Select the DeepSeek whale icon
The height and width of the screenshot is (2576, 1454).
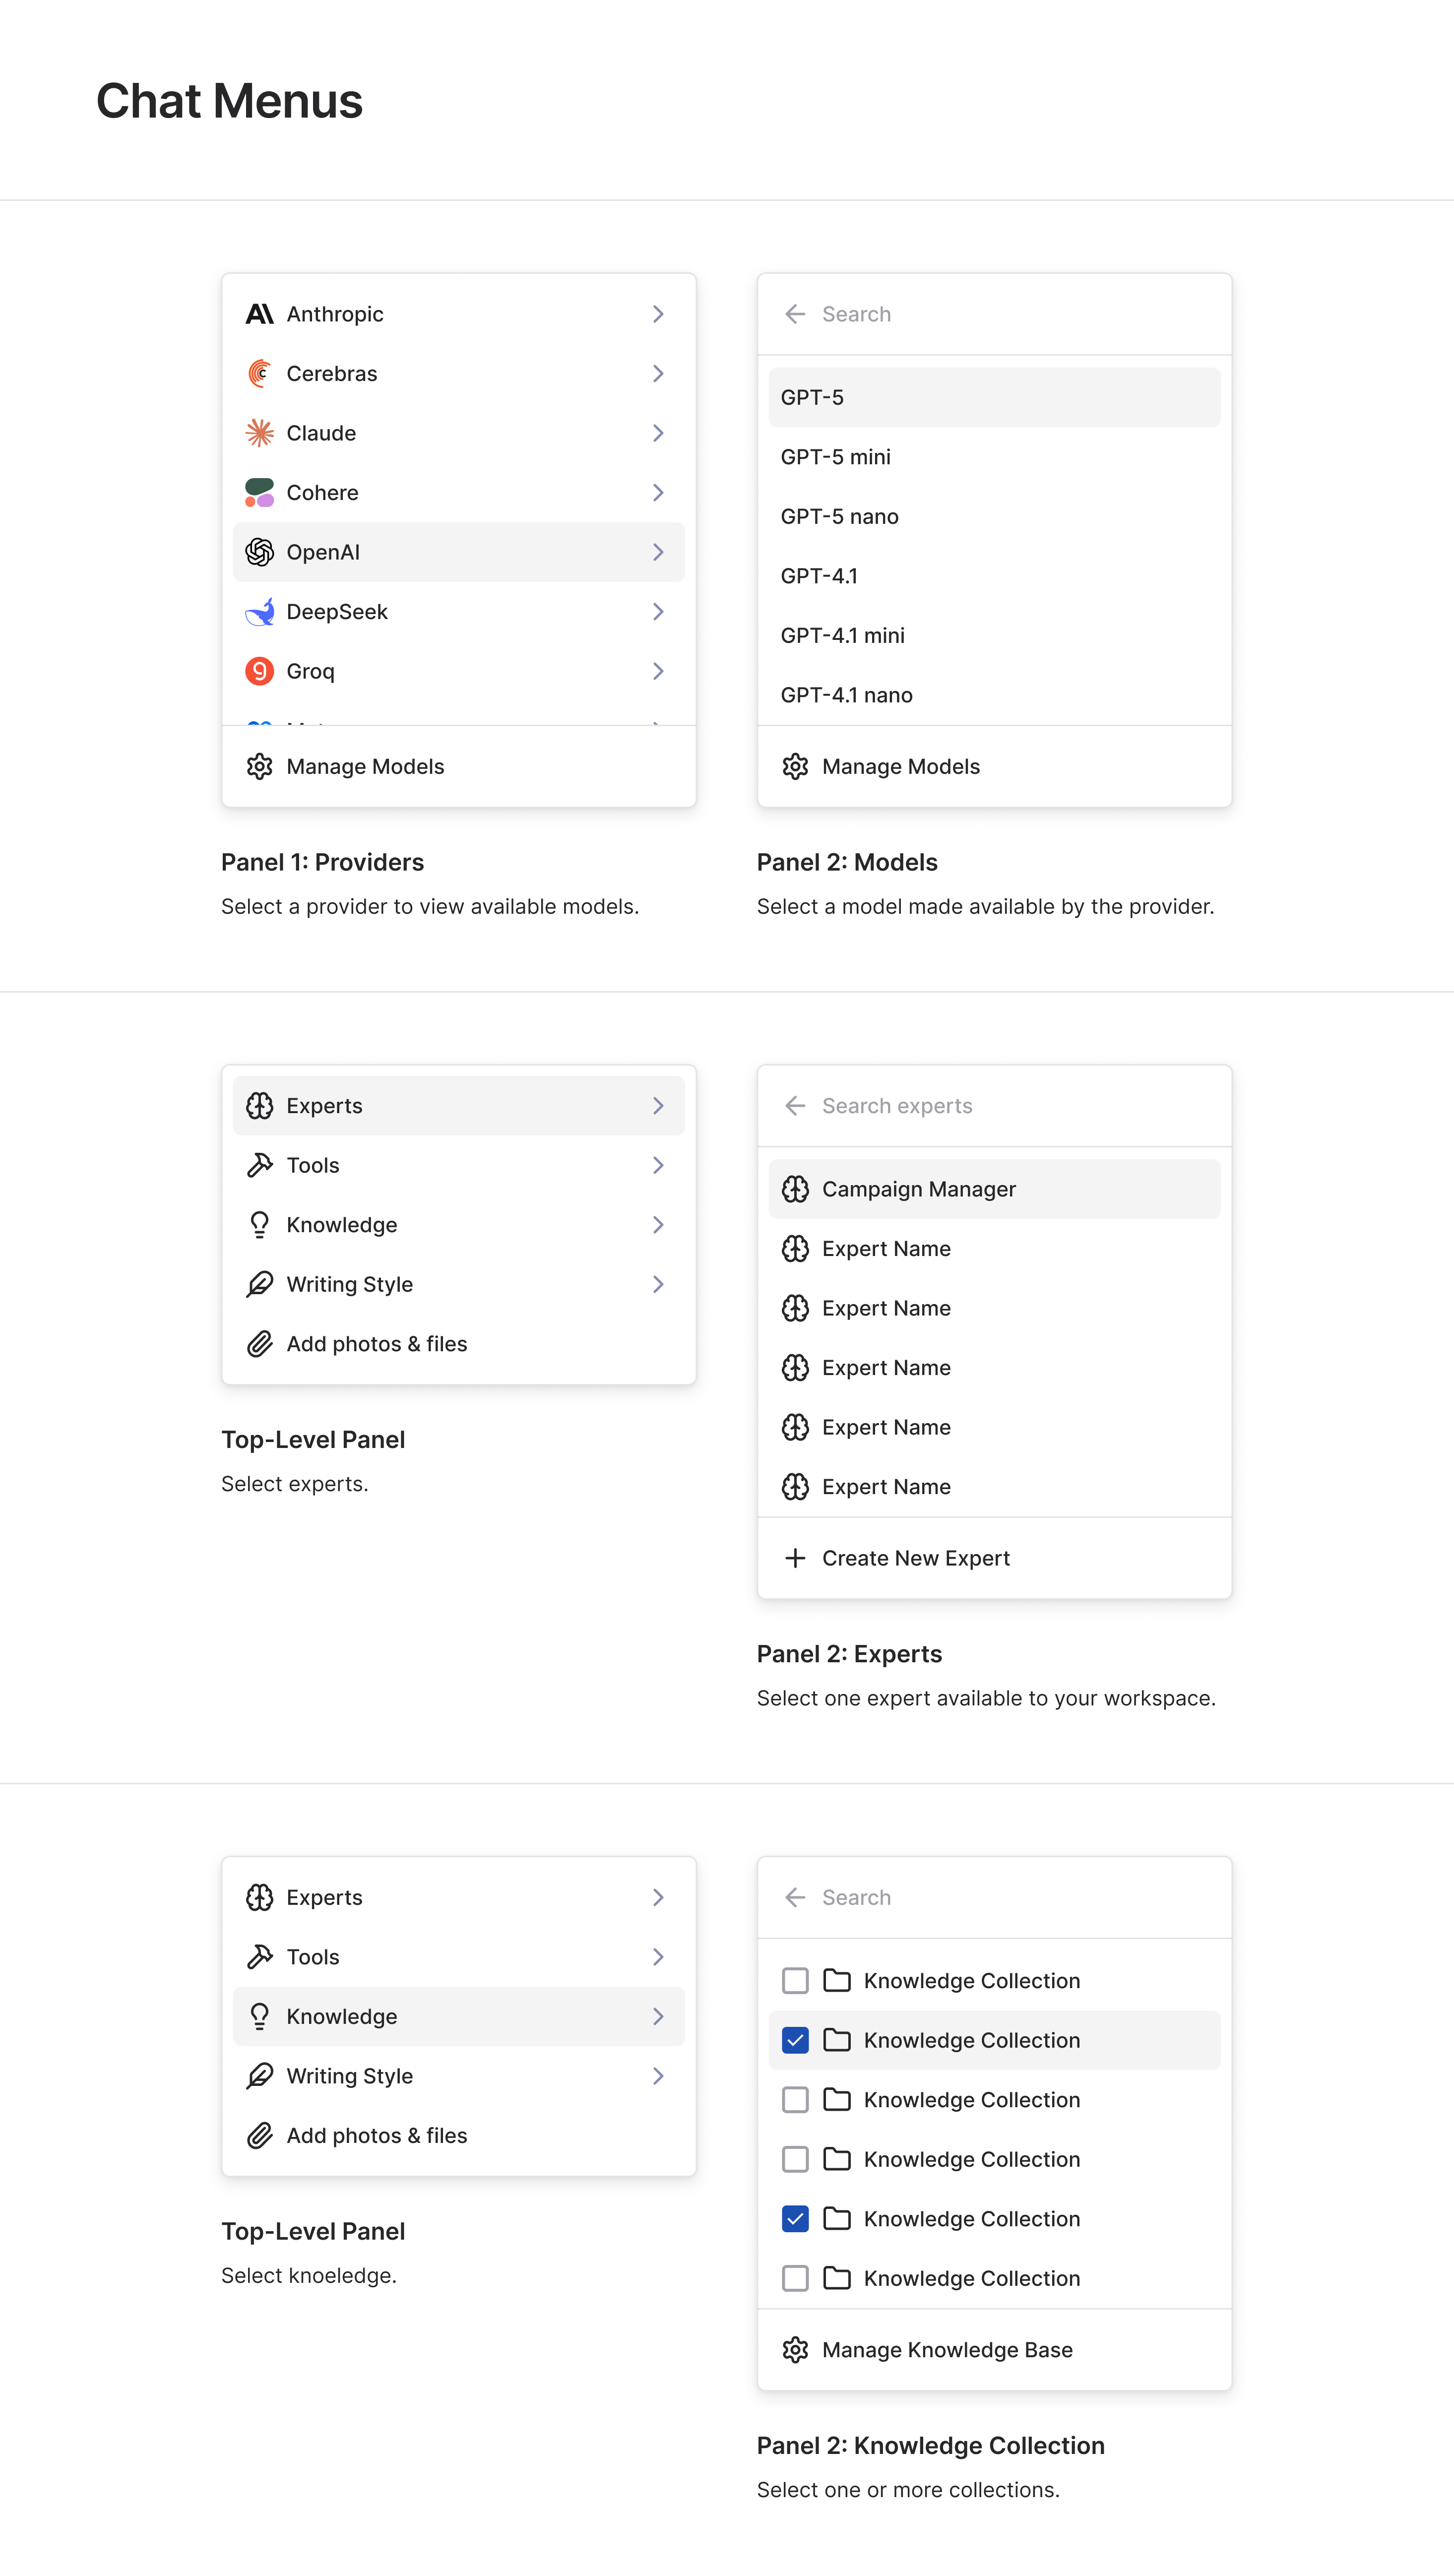click(x=259, y=611)
